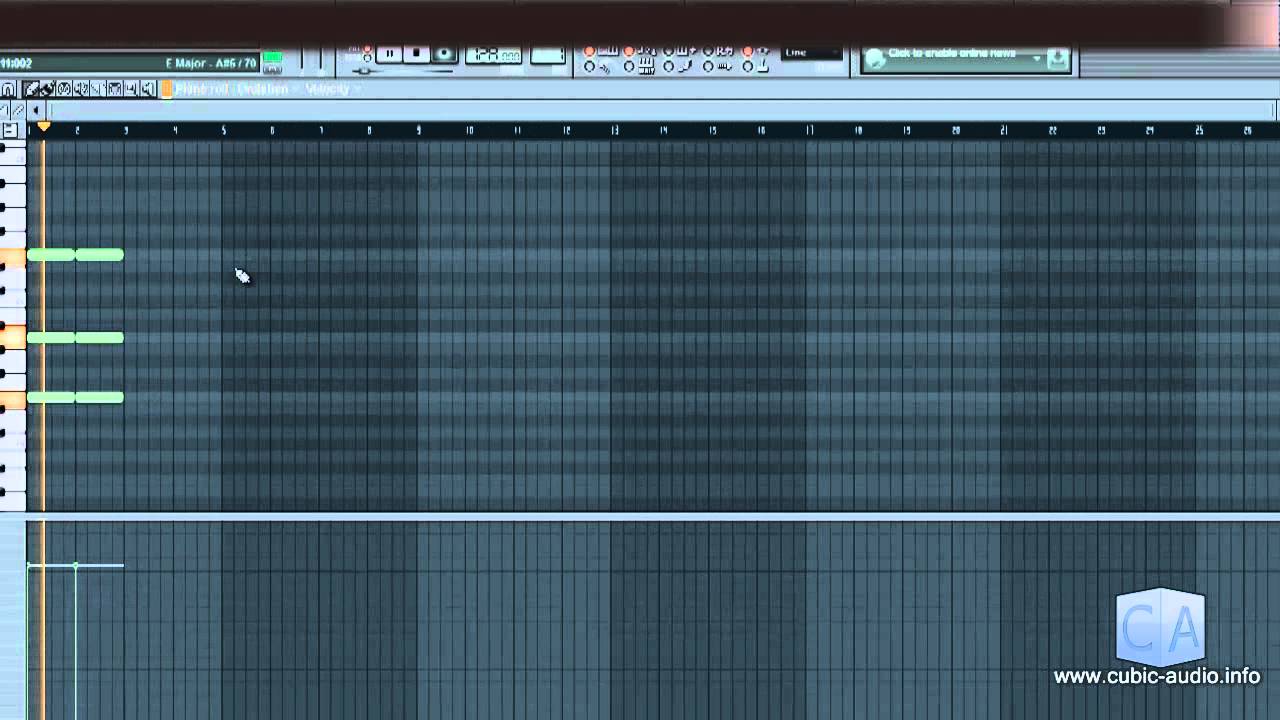Select the Mute tool in piano roll
The height and width of the screenshot is (720, 1280).
[x=81, y=89]
